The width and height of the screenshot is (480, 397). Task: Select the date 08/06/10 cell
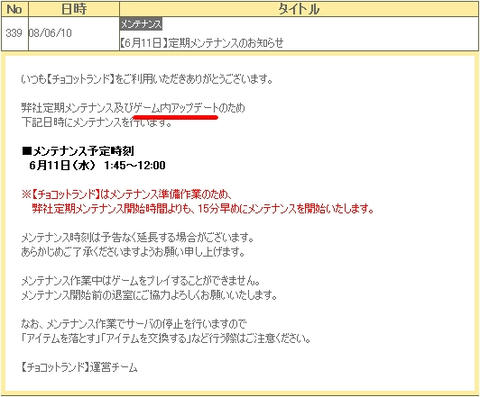[x=74, y=33]
